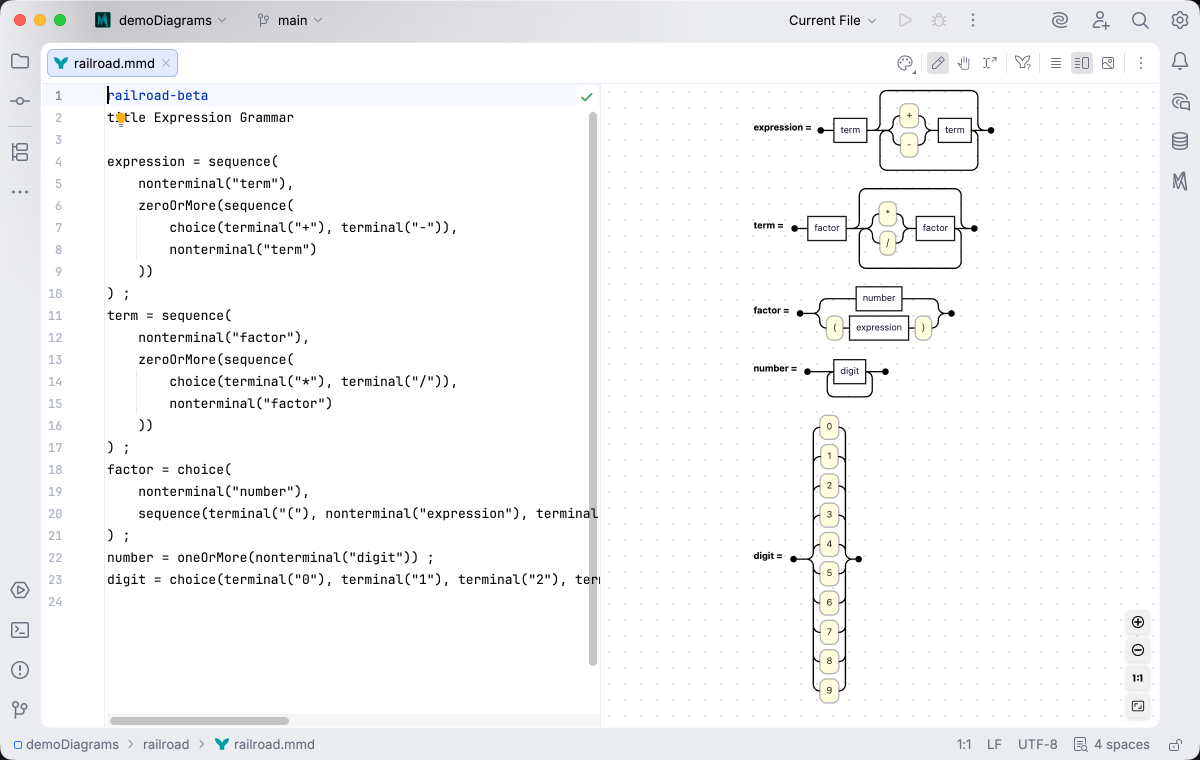The height and width of the screenshot is (760, 1200).
Task: Change the 4 spaces indent setting
Action: pos(1111,744)
